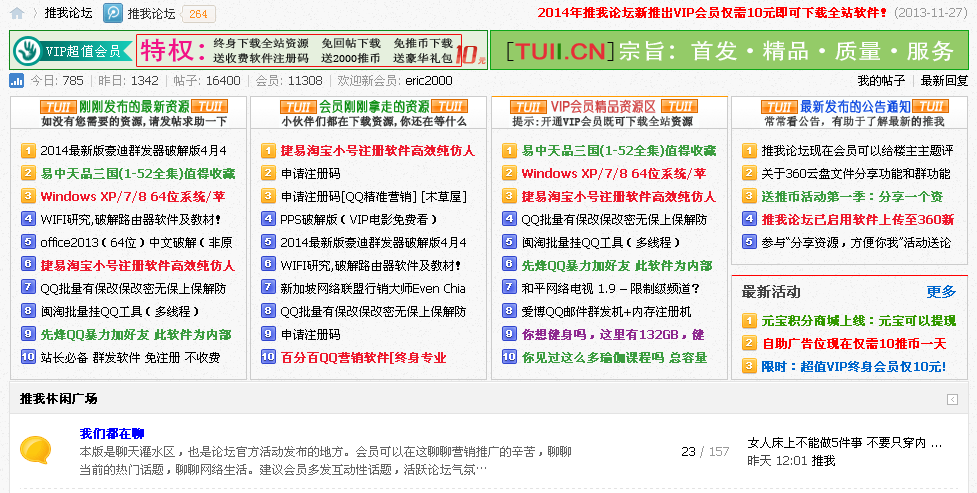Viewport: 977px width, 493px height.
Task: Open 元宝积分商城上线：元宝可以提现 activity
Action: point(859,321)
